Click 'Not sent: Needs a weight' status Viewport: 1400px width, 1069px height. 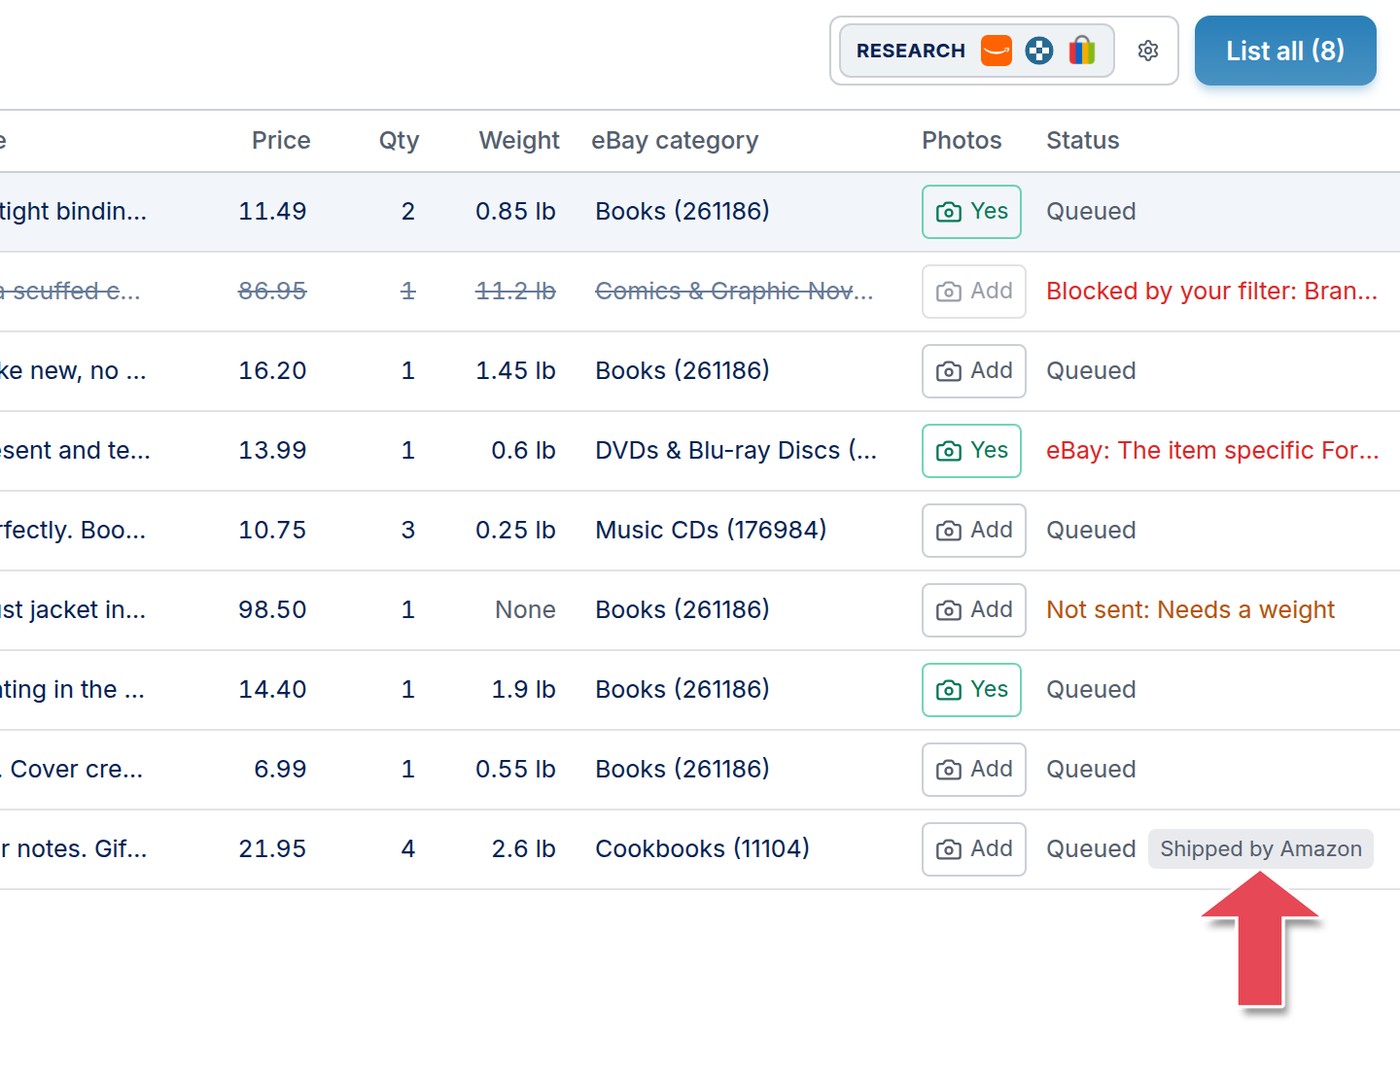(1190, 610)
